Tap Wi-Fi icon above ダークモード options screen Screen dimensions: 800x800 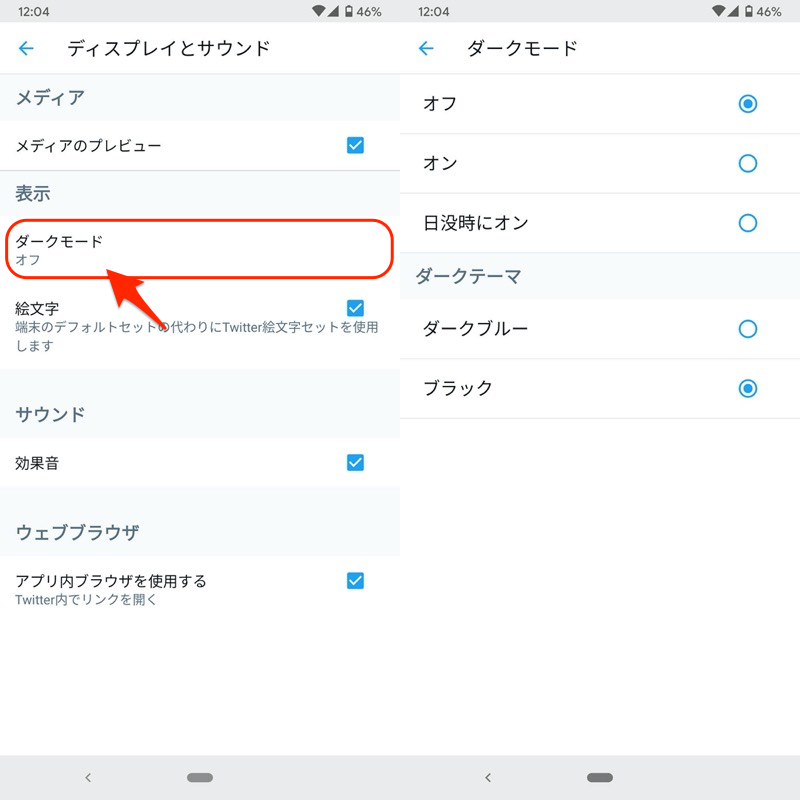coord(719,11)
